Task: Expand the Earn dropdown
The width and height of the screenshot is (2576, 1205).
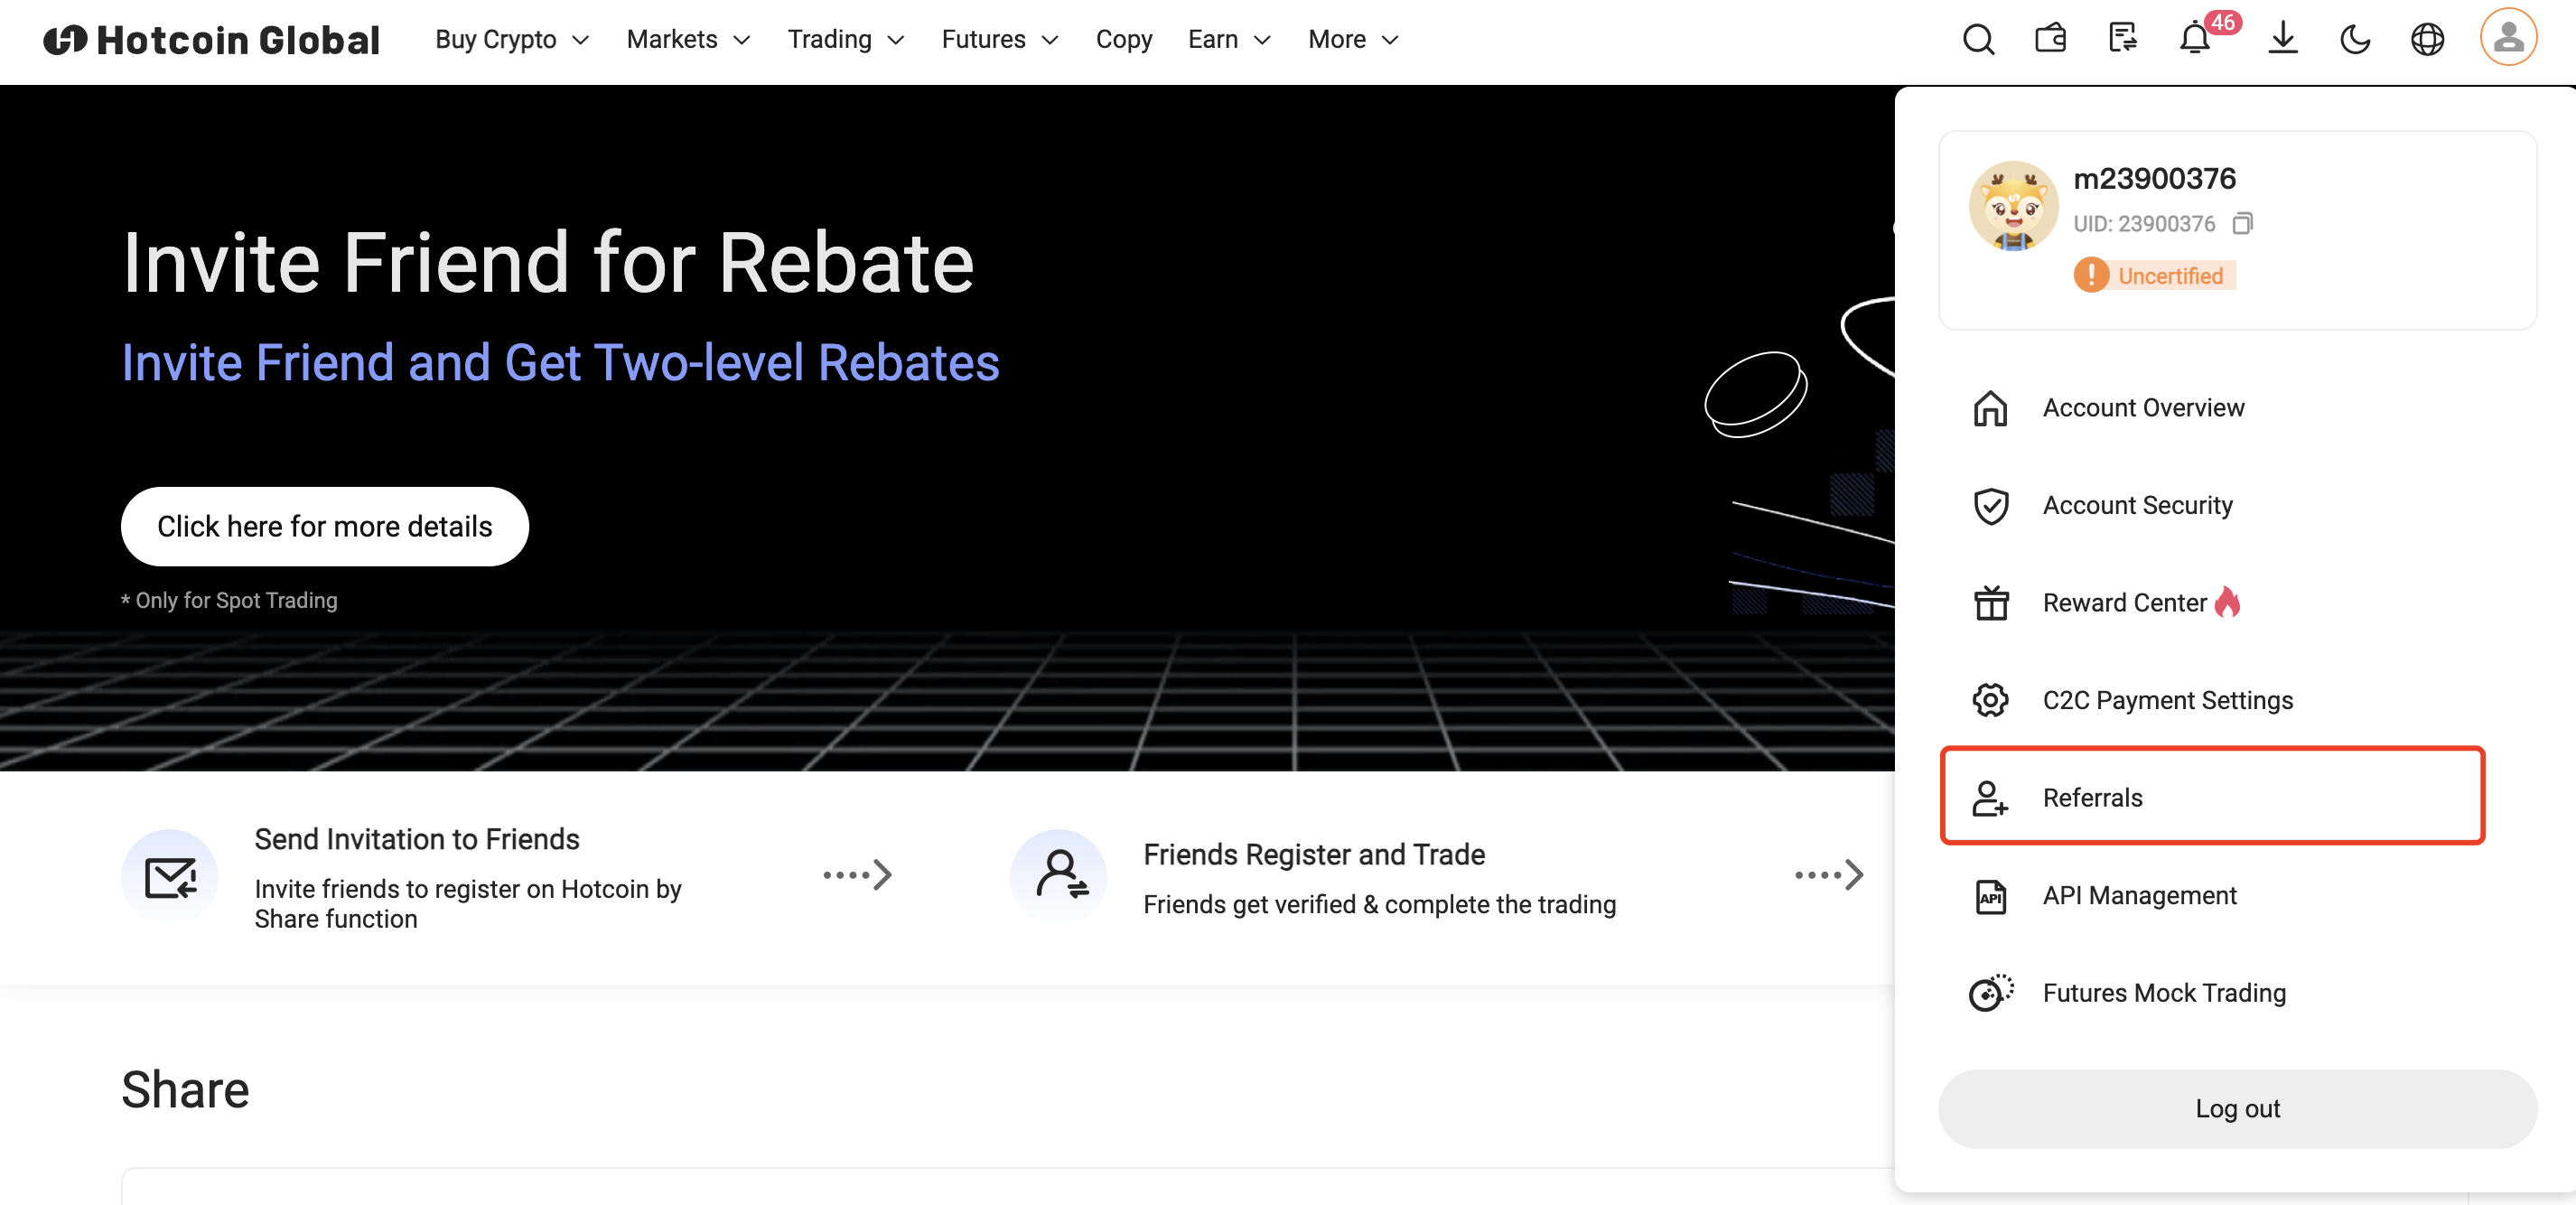Action: pos(1229,40)
